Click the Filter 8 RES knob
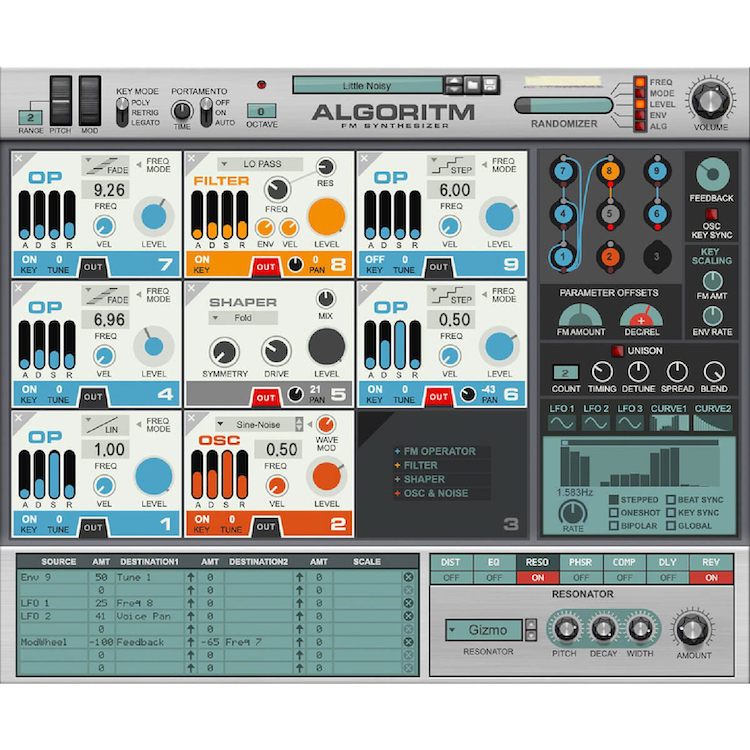 coord(325,167)
